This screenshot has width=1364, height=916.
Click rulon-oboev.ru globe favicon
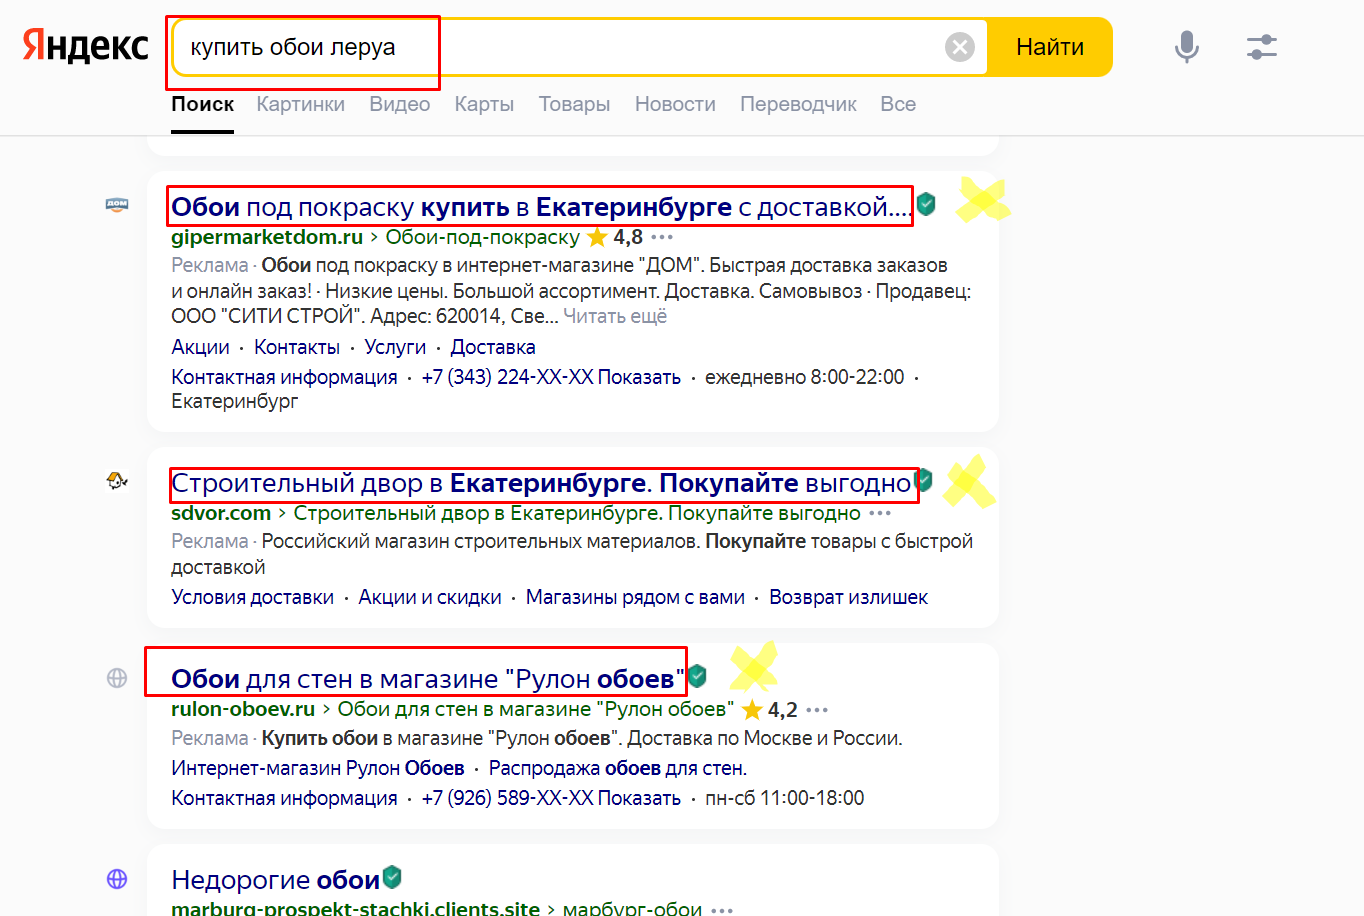point(117,678)
